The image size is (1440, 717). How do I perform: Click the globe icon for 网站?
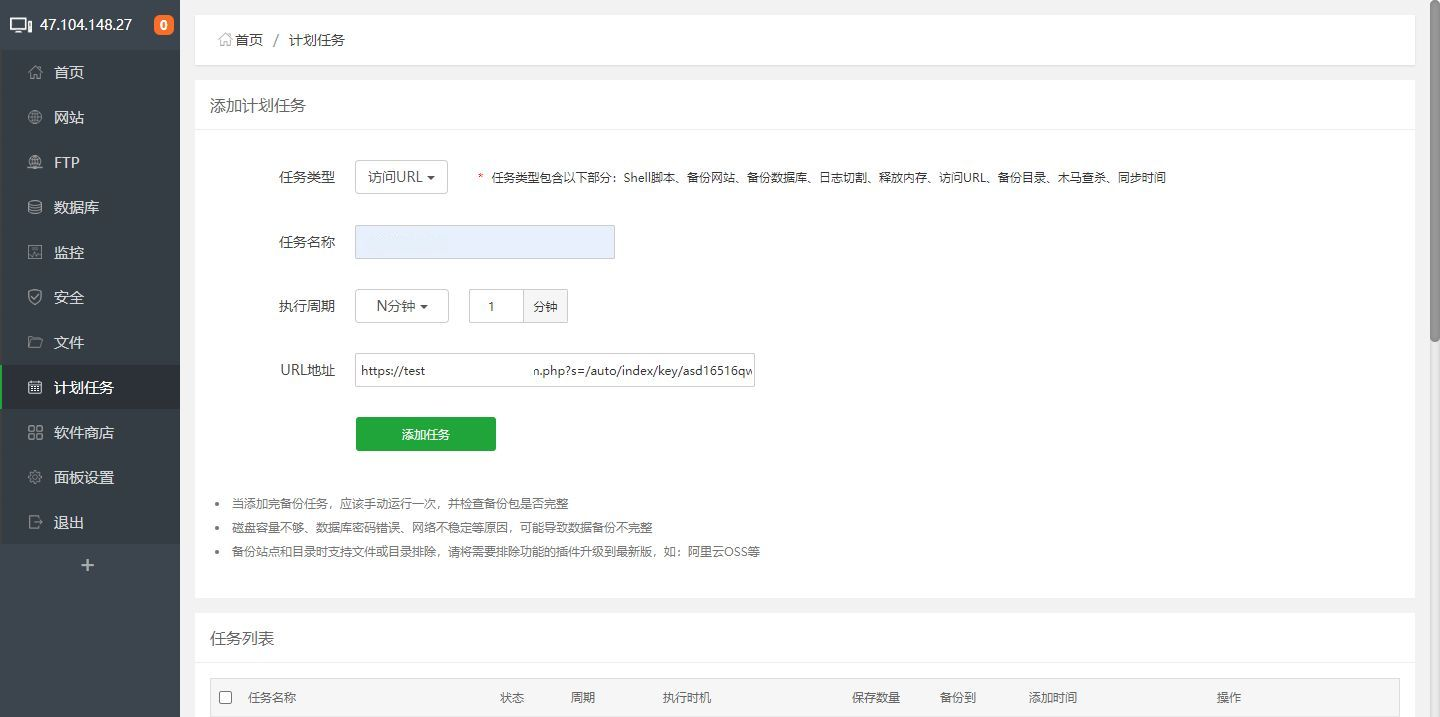35,117
